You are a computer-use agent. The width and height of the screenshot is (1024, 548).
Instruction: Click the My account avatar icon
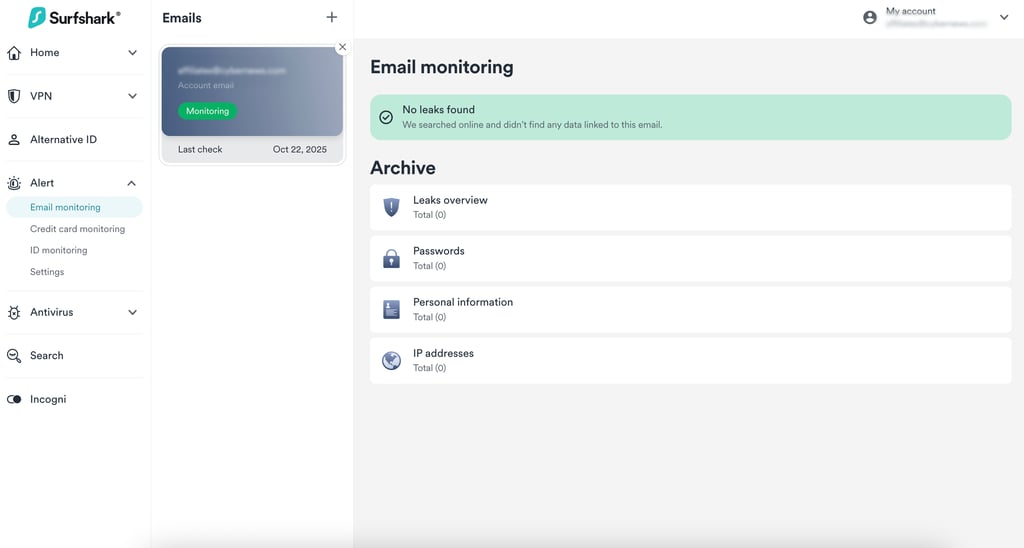coord(870,18)
